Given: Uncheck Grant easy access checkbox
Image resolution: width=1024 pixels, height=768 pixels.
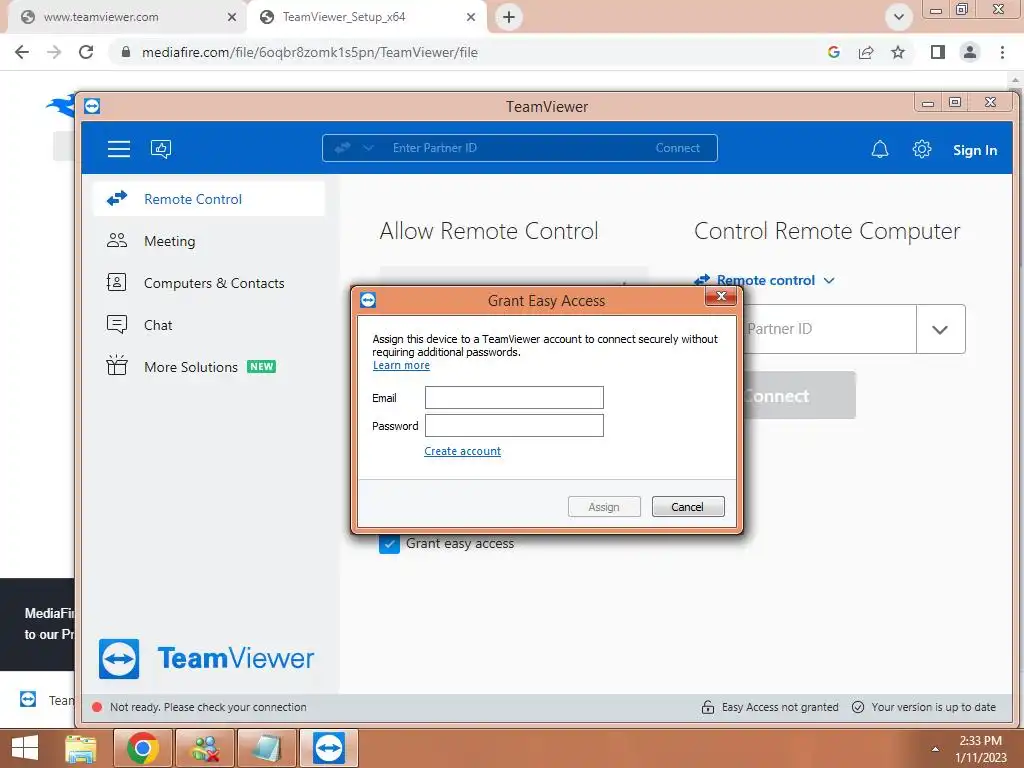Looking at the screenshot, I should coord(389,543).
